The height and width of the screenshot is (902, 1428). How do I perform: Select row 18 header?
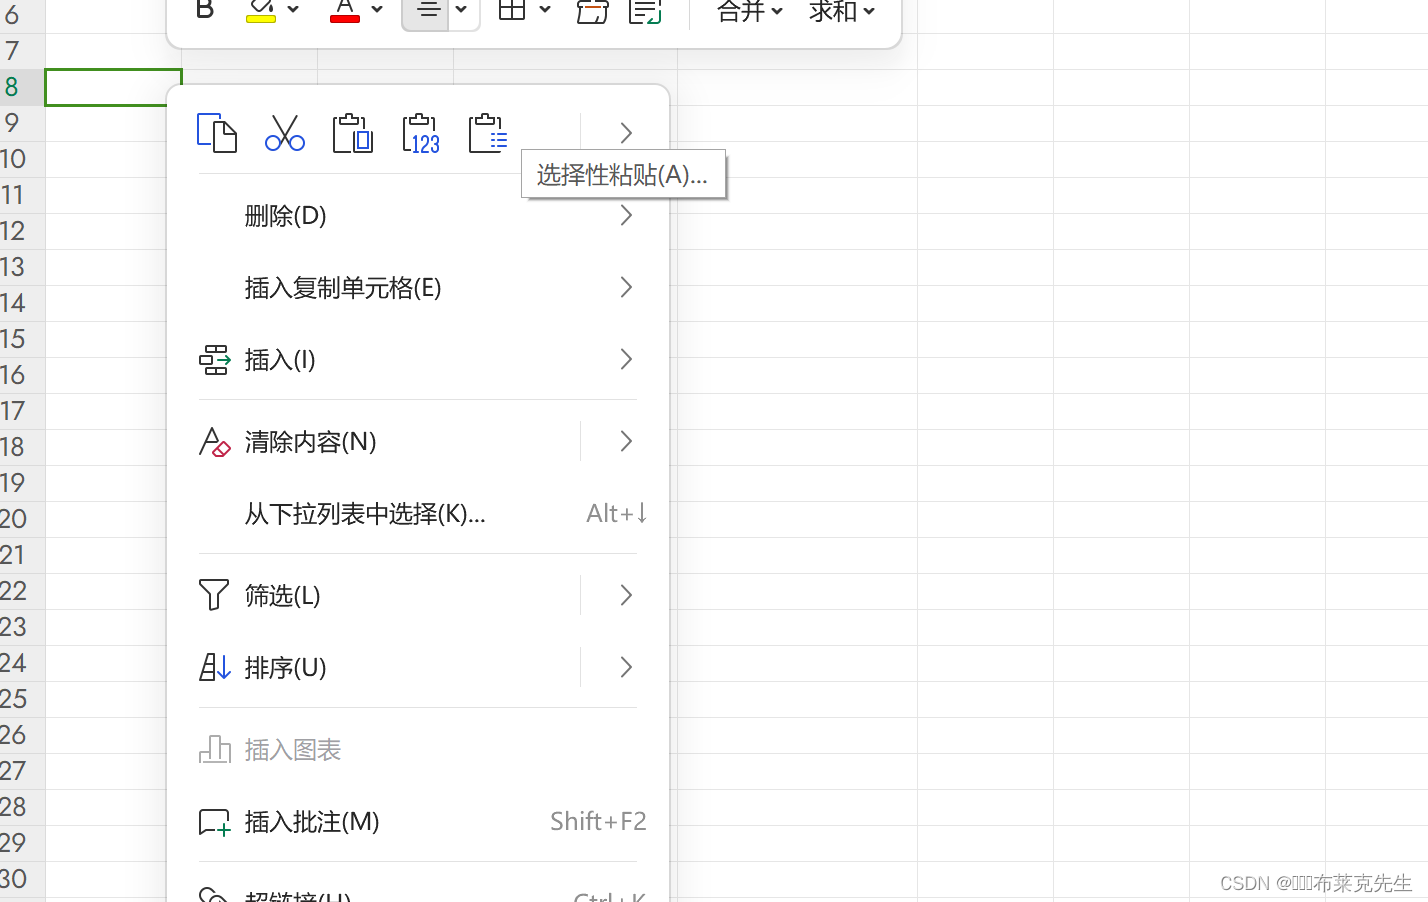click(x=22, y=447)
